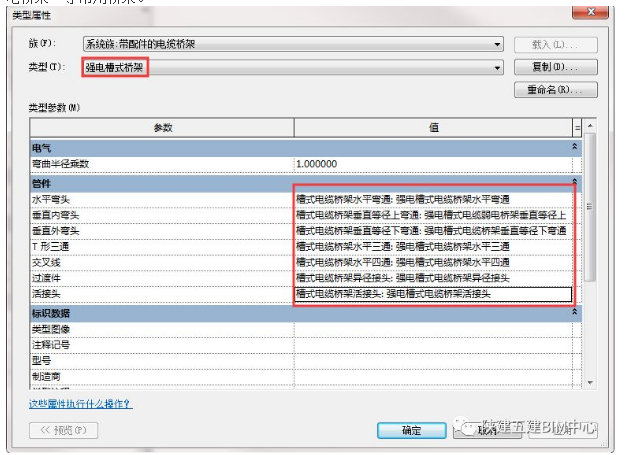Select the 过渡件 value cell

point(433,278)
